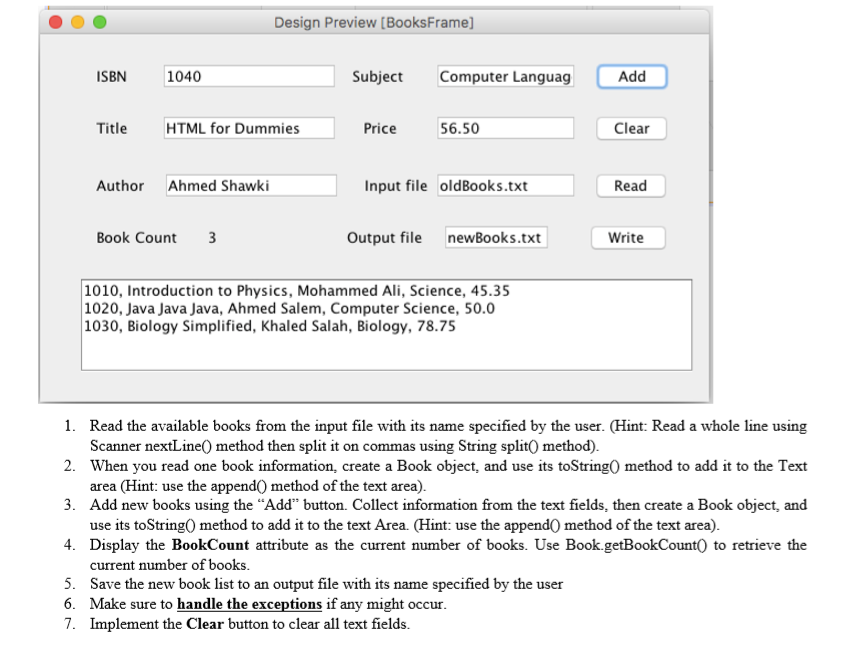Click the Book Count label
The width and height of the screenshot is (861, 666).
point(136,238)
